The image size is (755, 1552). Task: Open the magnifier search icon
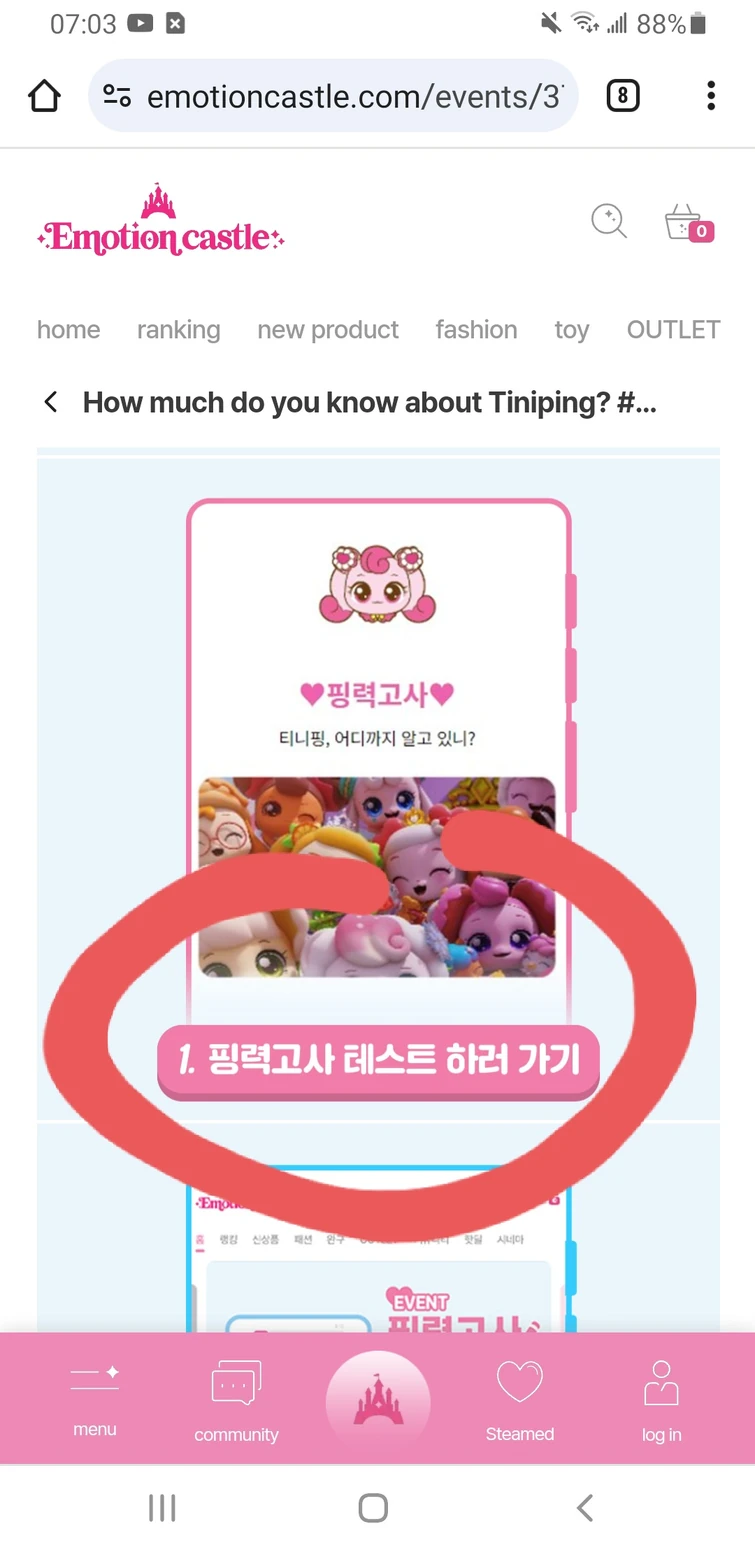608,221
